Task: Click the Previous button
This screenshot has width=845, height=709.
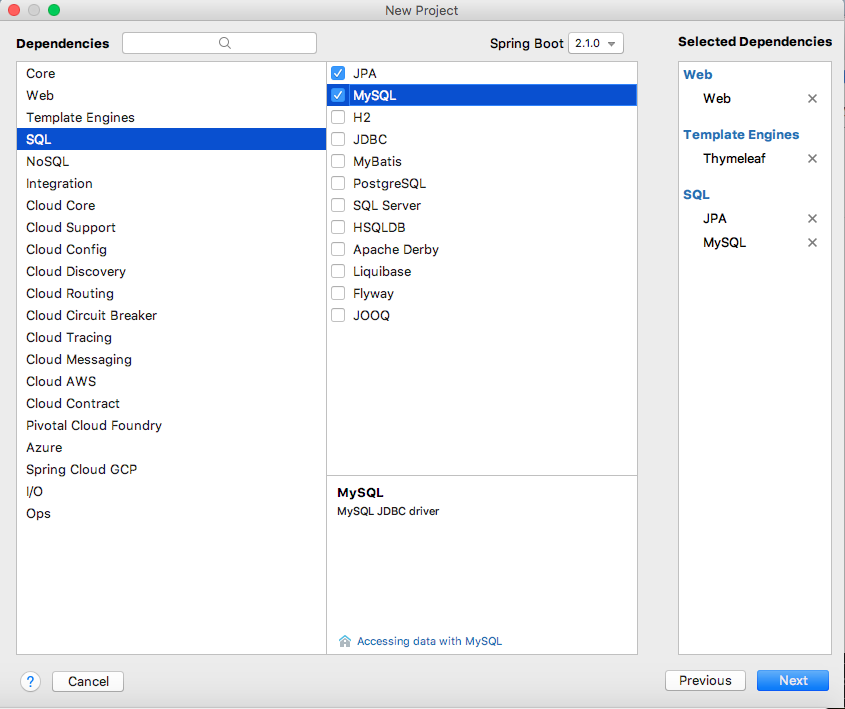Action: (705, 680)
